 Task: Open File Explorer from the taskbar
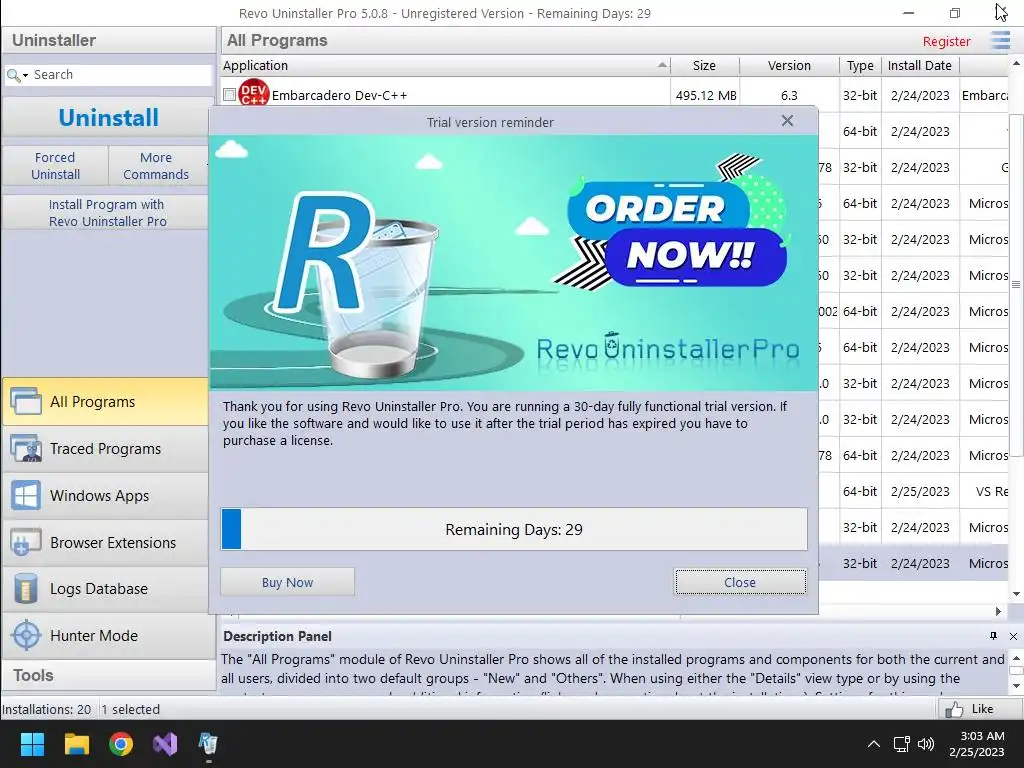(76, 744)
